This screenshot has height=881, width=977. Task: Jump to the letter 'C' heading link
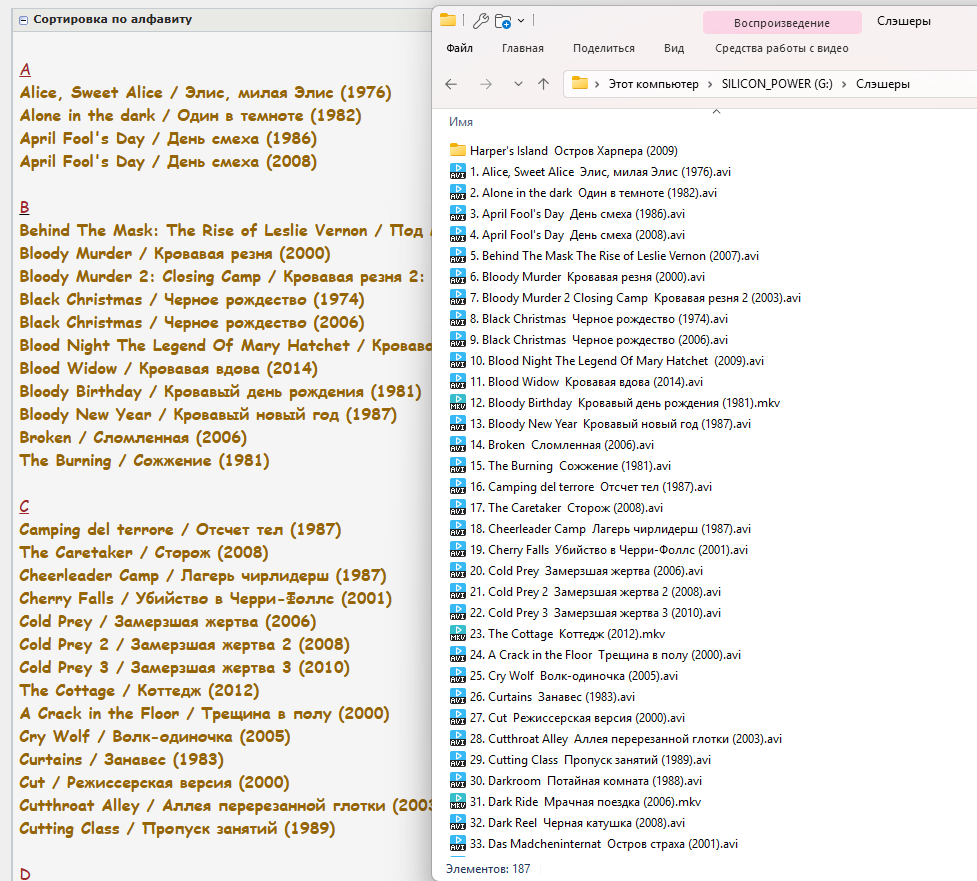pos(24,506)
